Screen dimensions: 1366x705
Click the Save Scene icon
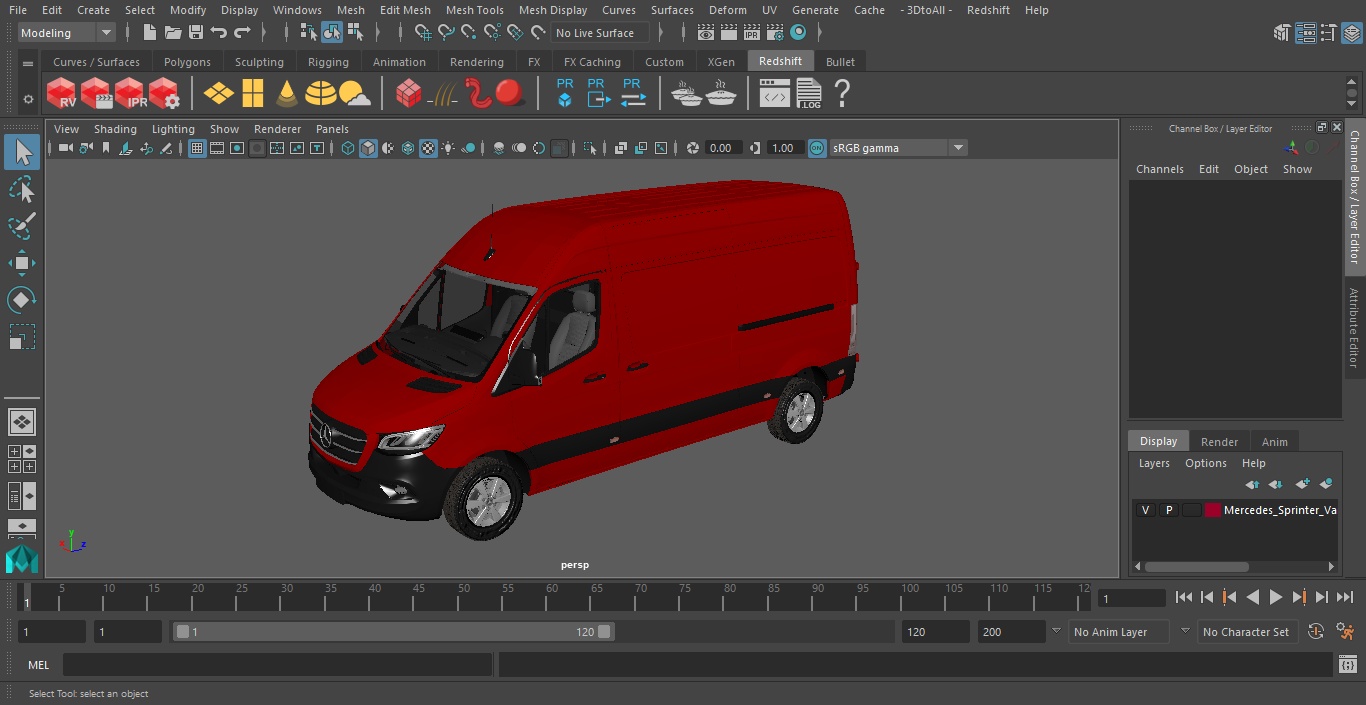tap(196, 32)
